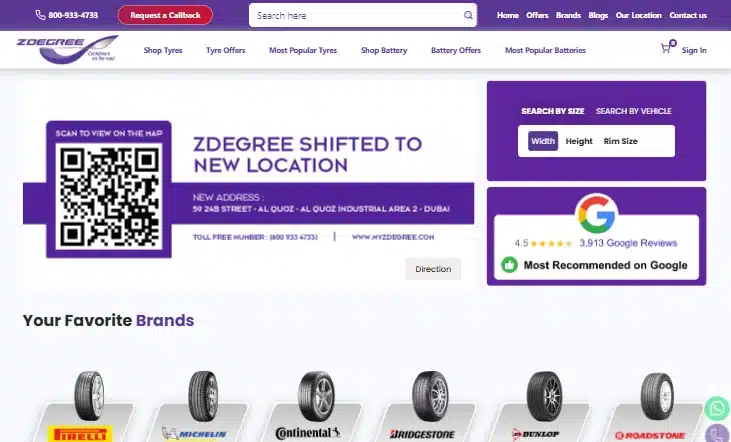Open the Height size selector
The width and height of the screenshot is (731, 442).
579,141
